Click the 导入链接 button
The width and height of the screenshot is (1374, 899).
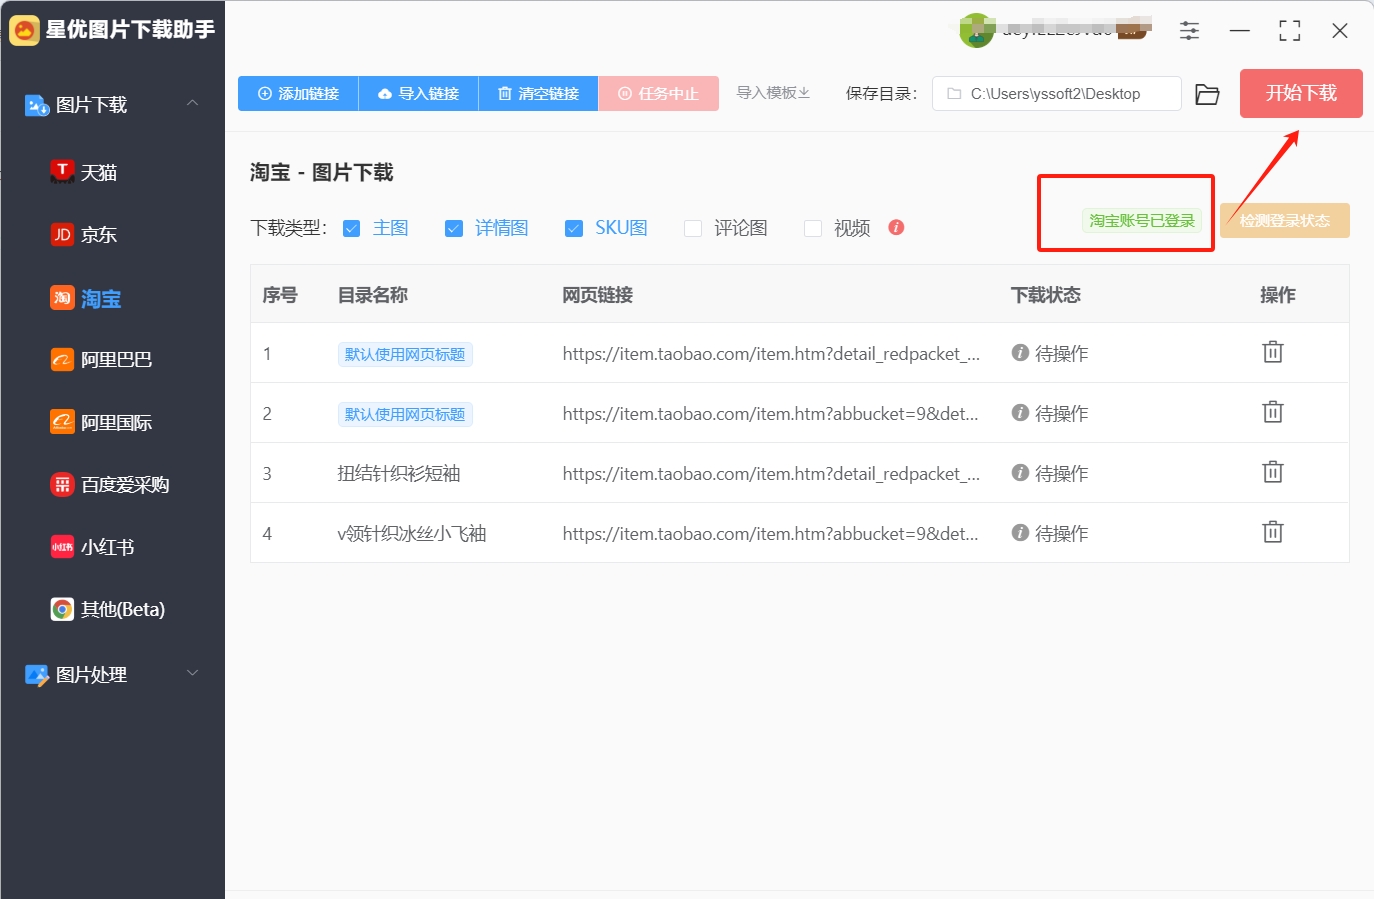pos(418,93)
